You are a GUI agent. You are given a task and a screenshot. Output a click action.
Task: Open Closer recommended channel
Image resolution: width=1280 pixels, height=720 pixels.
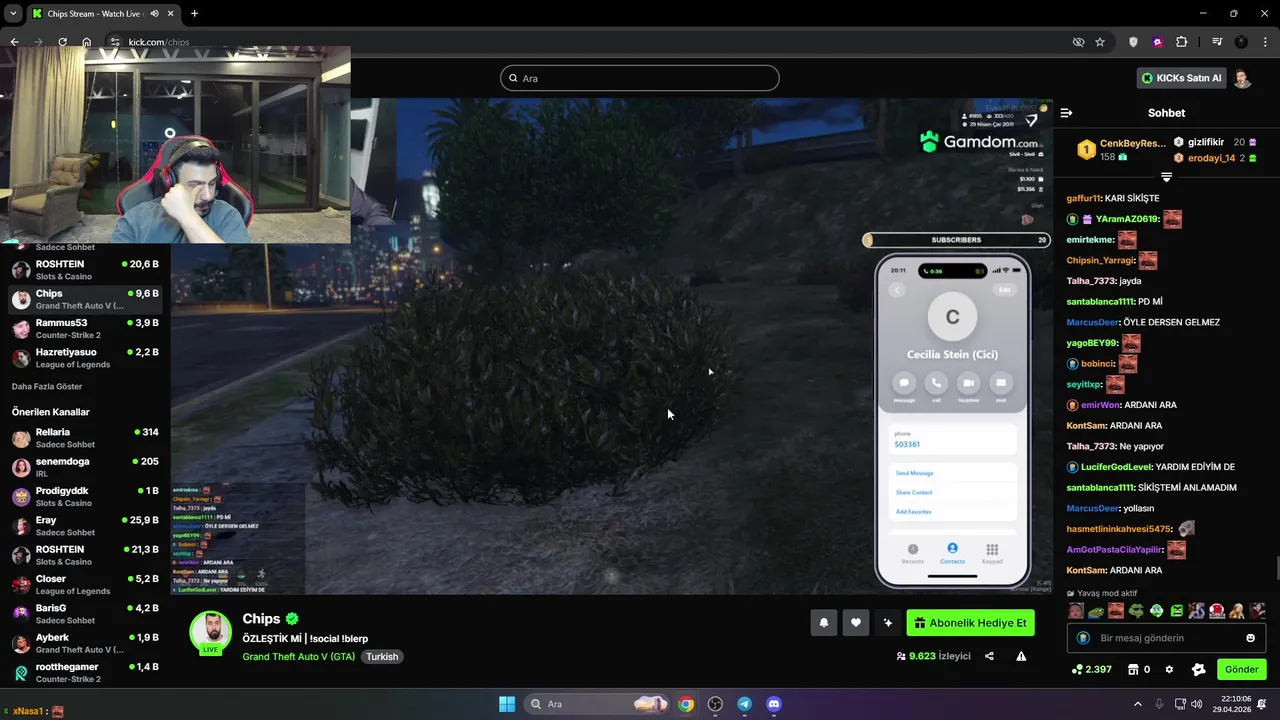(85, 585)
